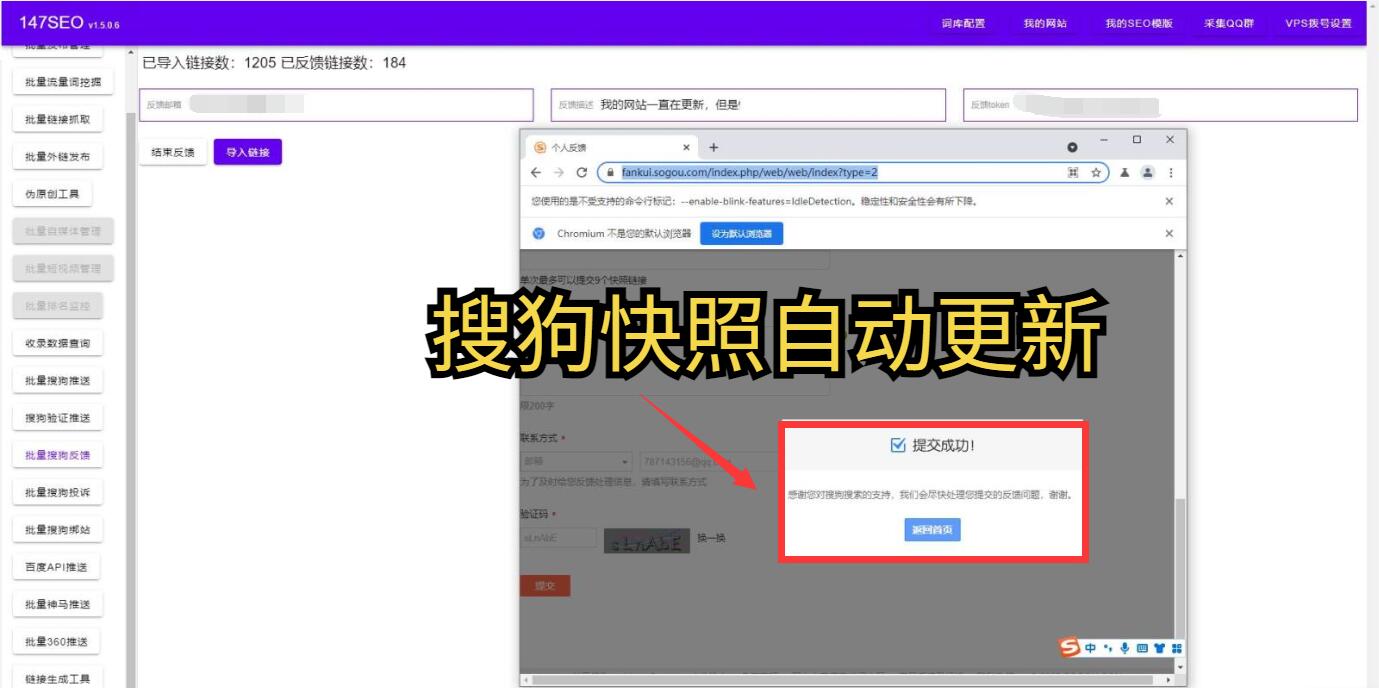Open the QR code icon in address bar

[x=1073, y=172]
